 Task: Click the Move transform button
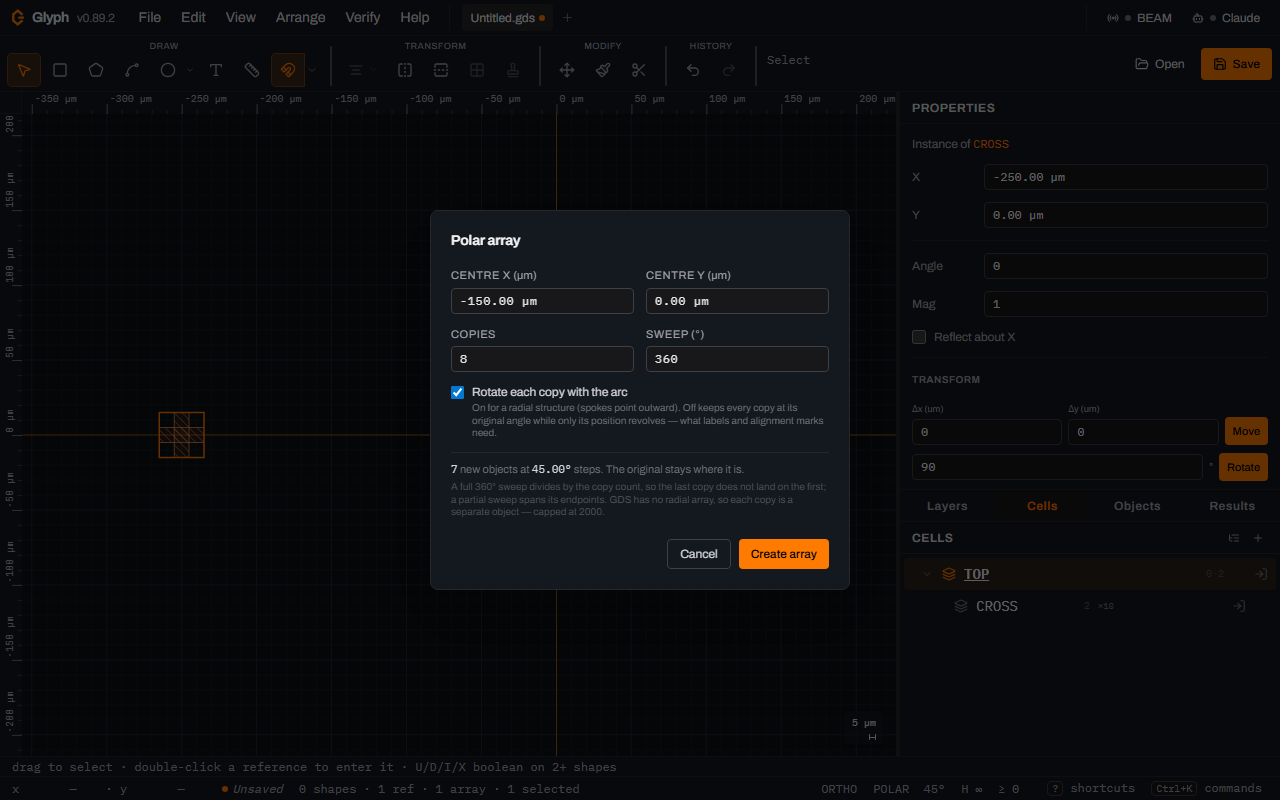click(1246, 431)
